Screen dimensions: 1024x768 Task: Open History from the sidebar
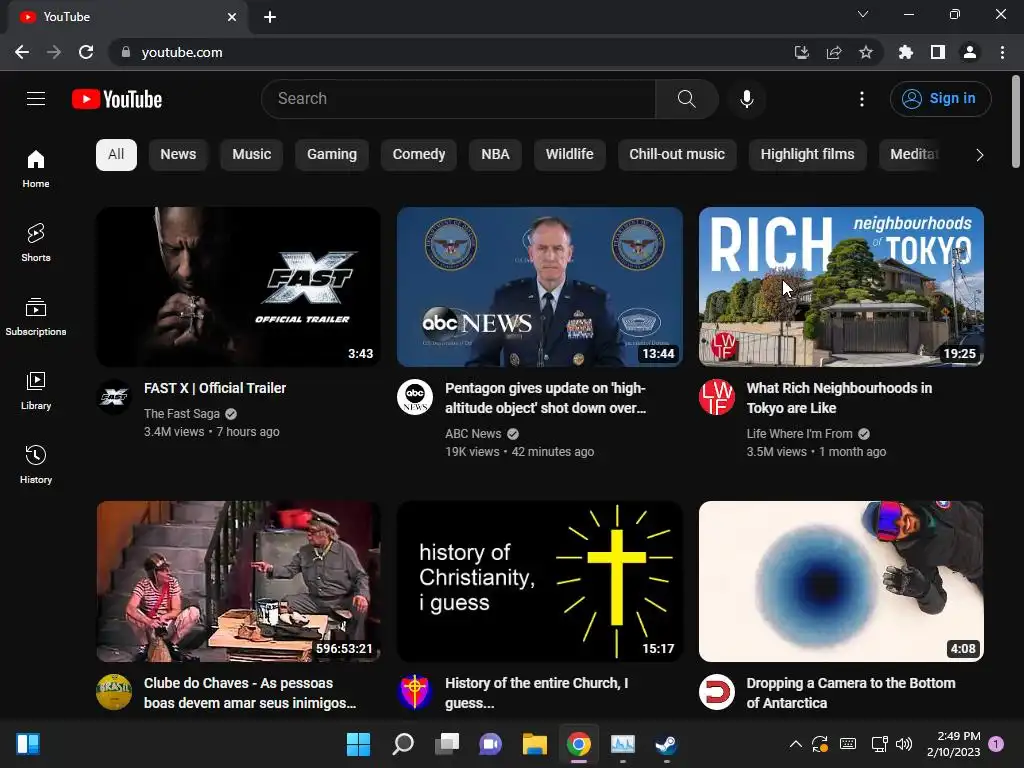point(36,464)
